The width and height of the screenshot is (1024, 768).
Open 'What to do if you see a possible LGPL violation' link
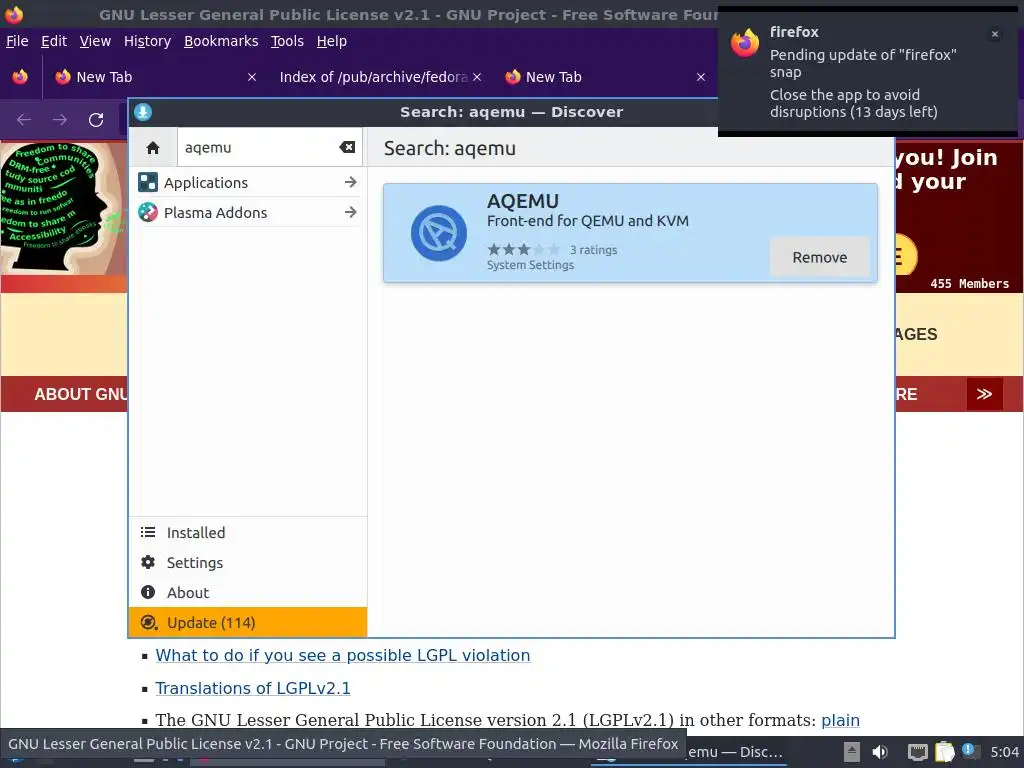(x=343, y=655)
